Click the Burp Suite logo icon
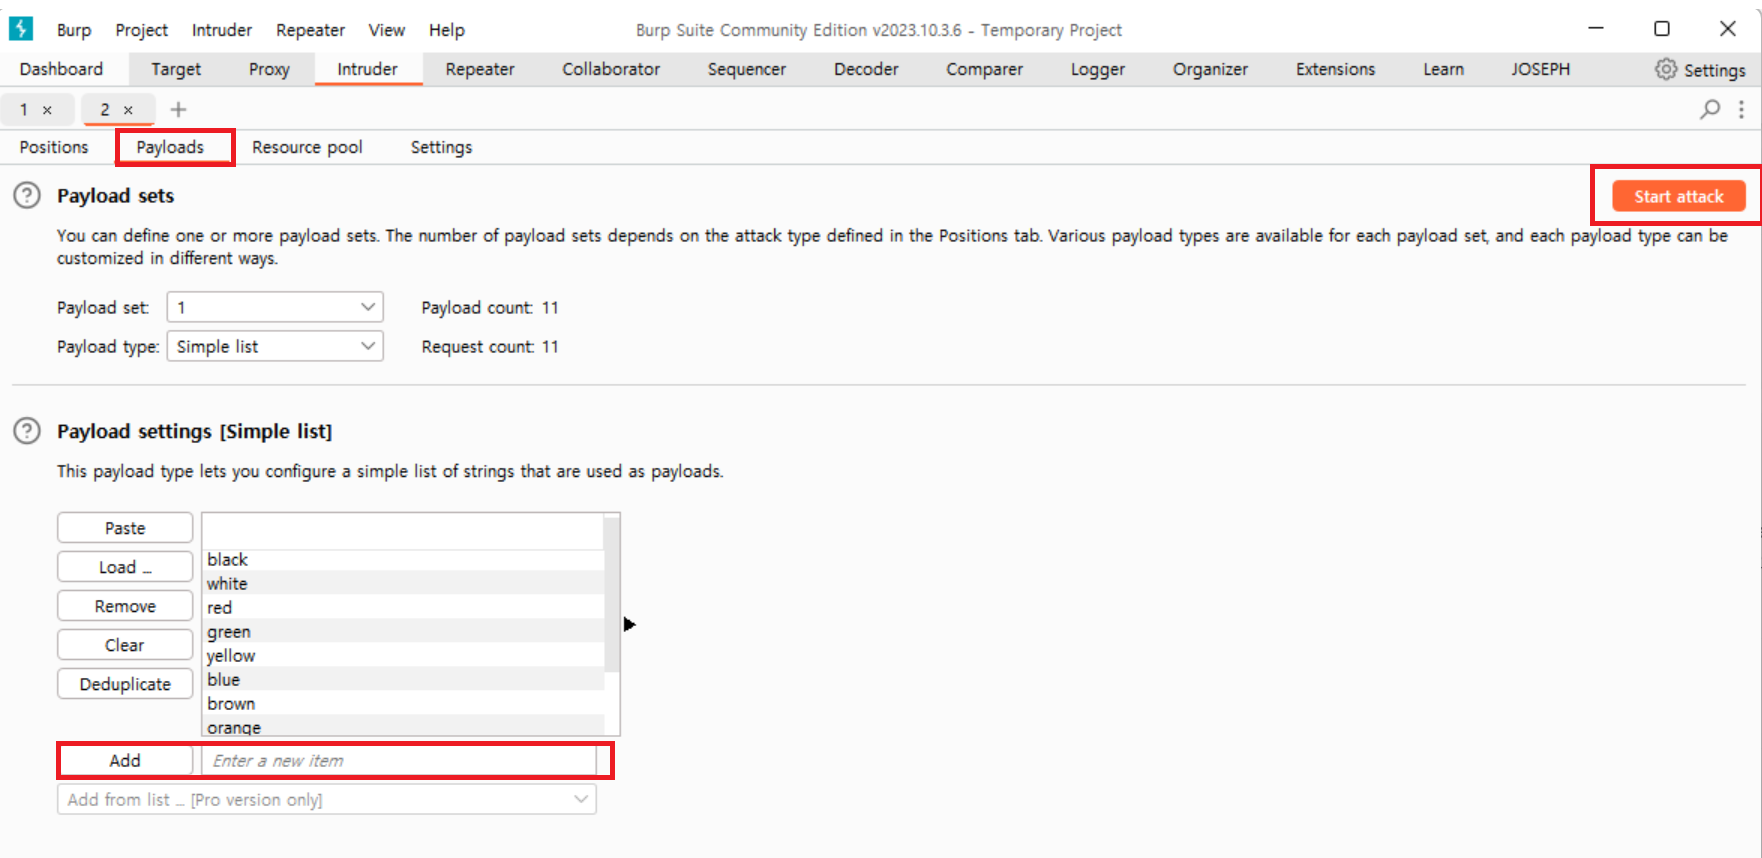The height and width of the screenshot is (858, 1762). point(20,29)
